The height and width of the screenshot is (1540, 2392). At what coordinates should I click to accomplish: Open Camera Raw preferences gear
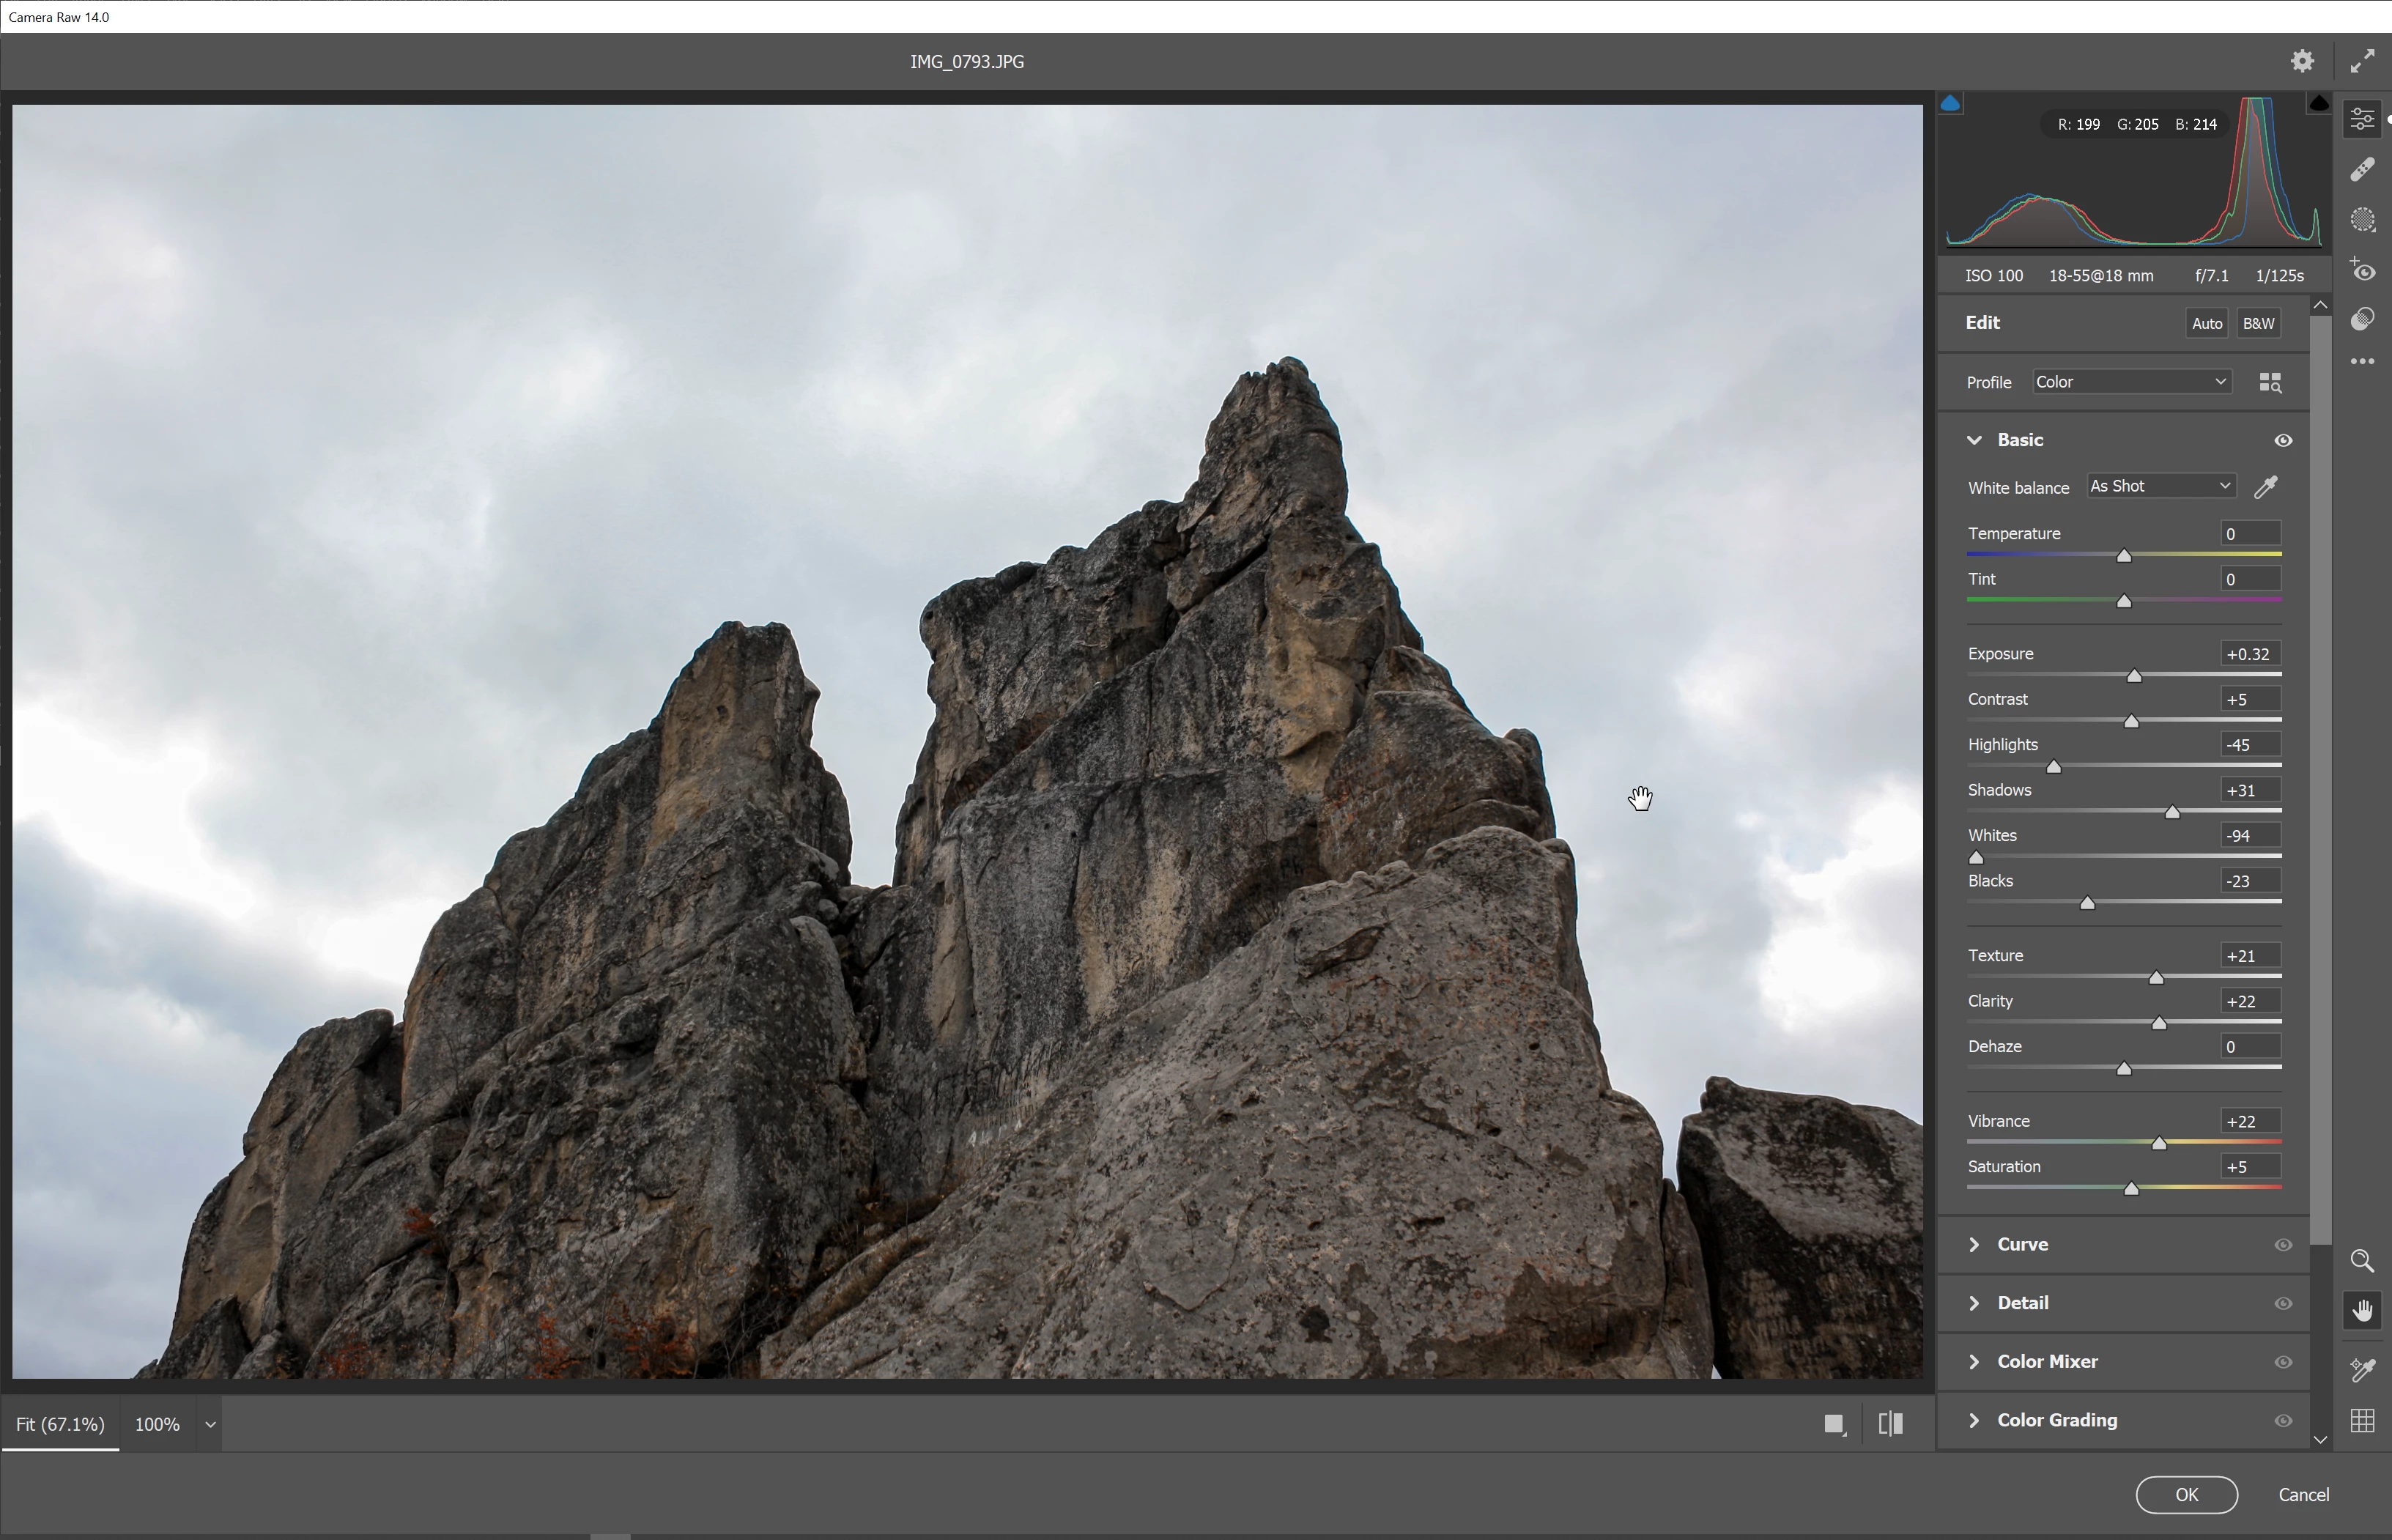2302,61
